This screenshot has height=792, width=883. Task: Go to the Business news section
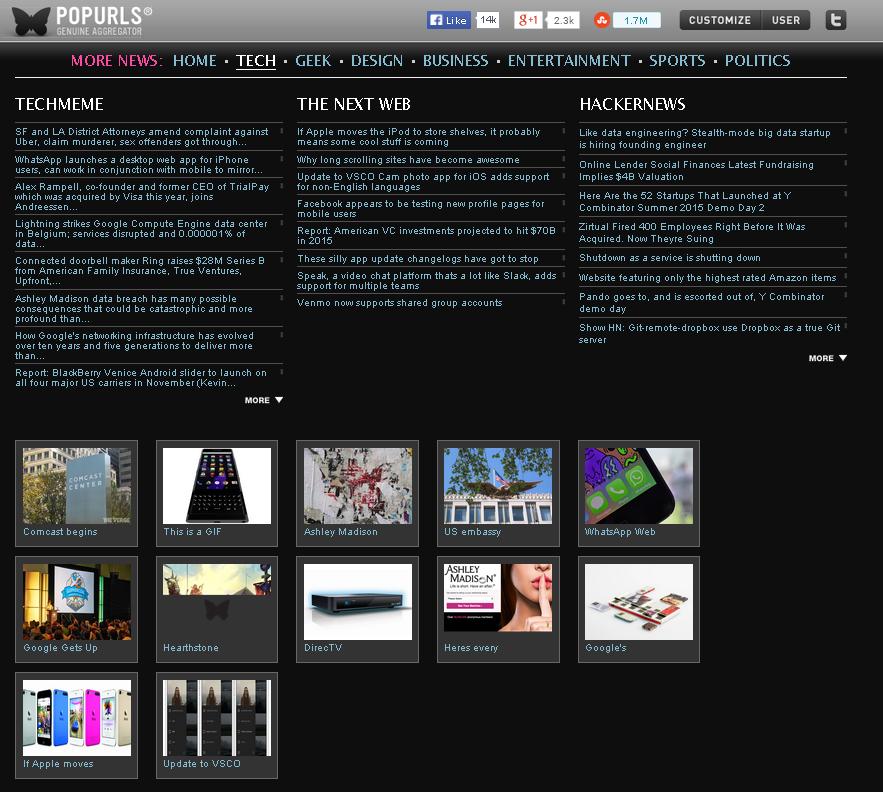[455, 61]
